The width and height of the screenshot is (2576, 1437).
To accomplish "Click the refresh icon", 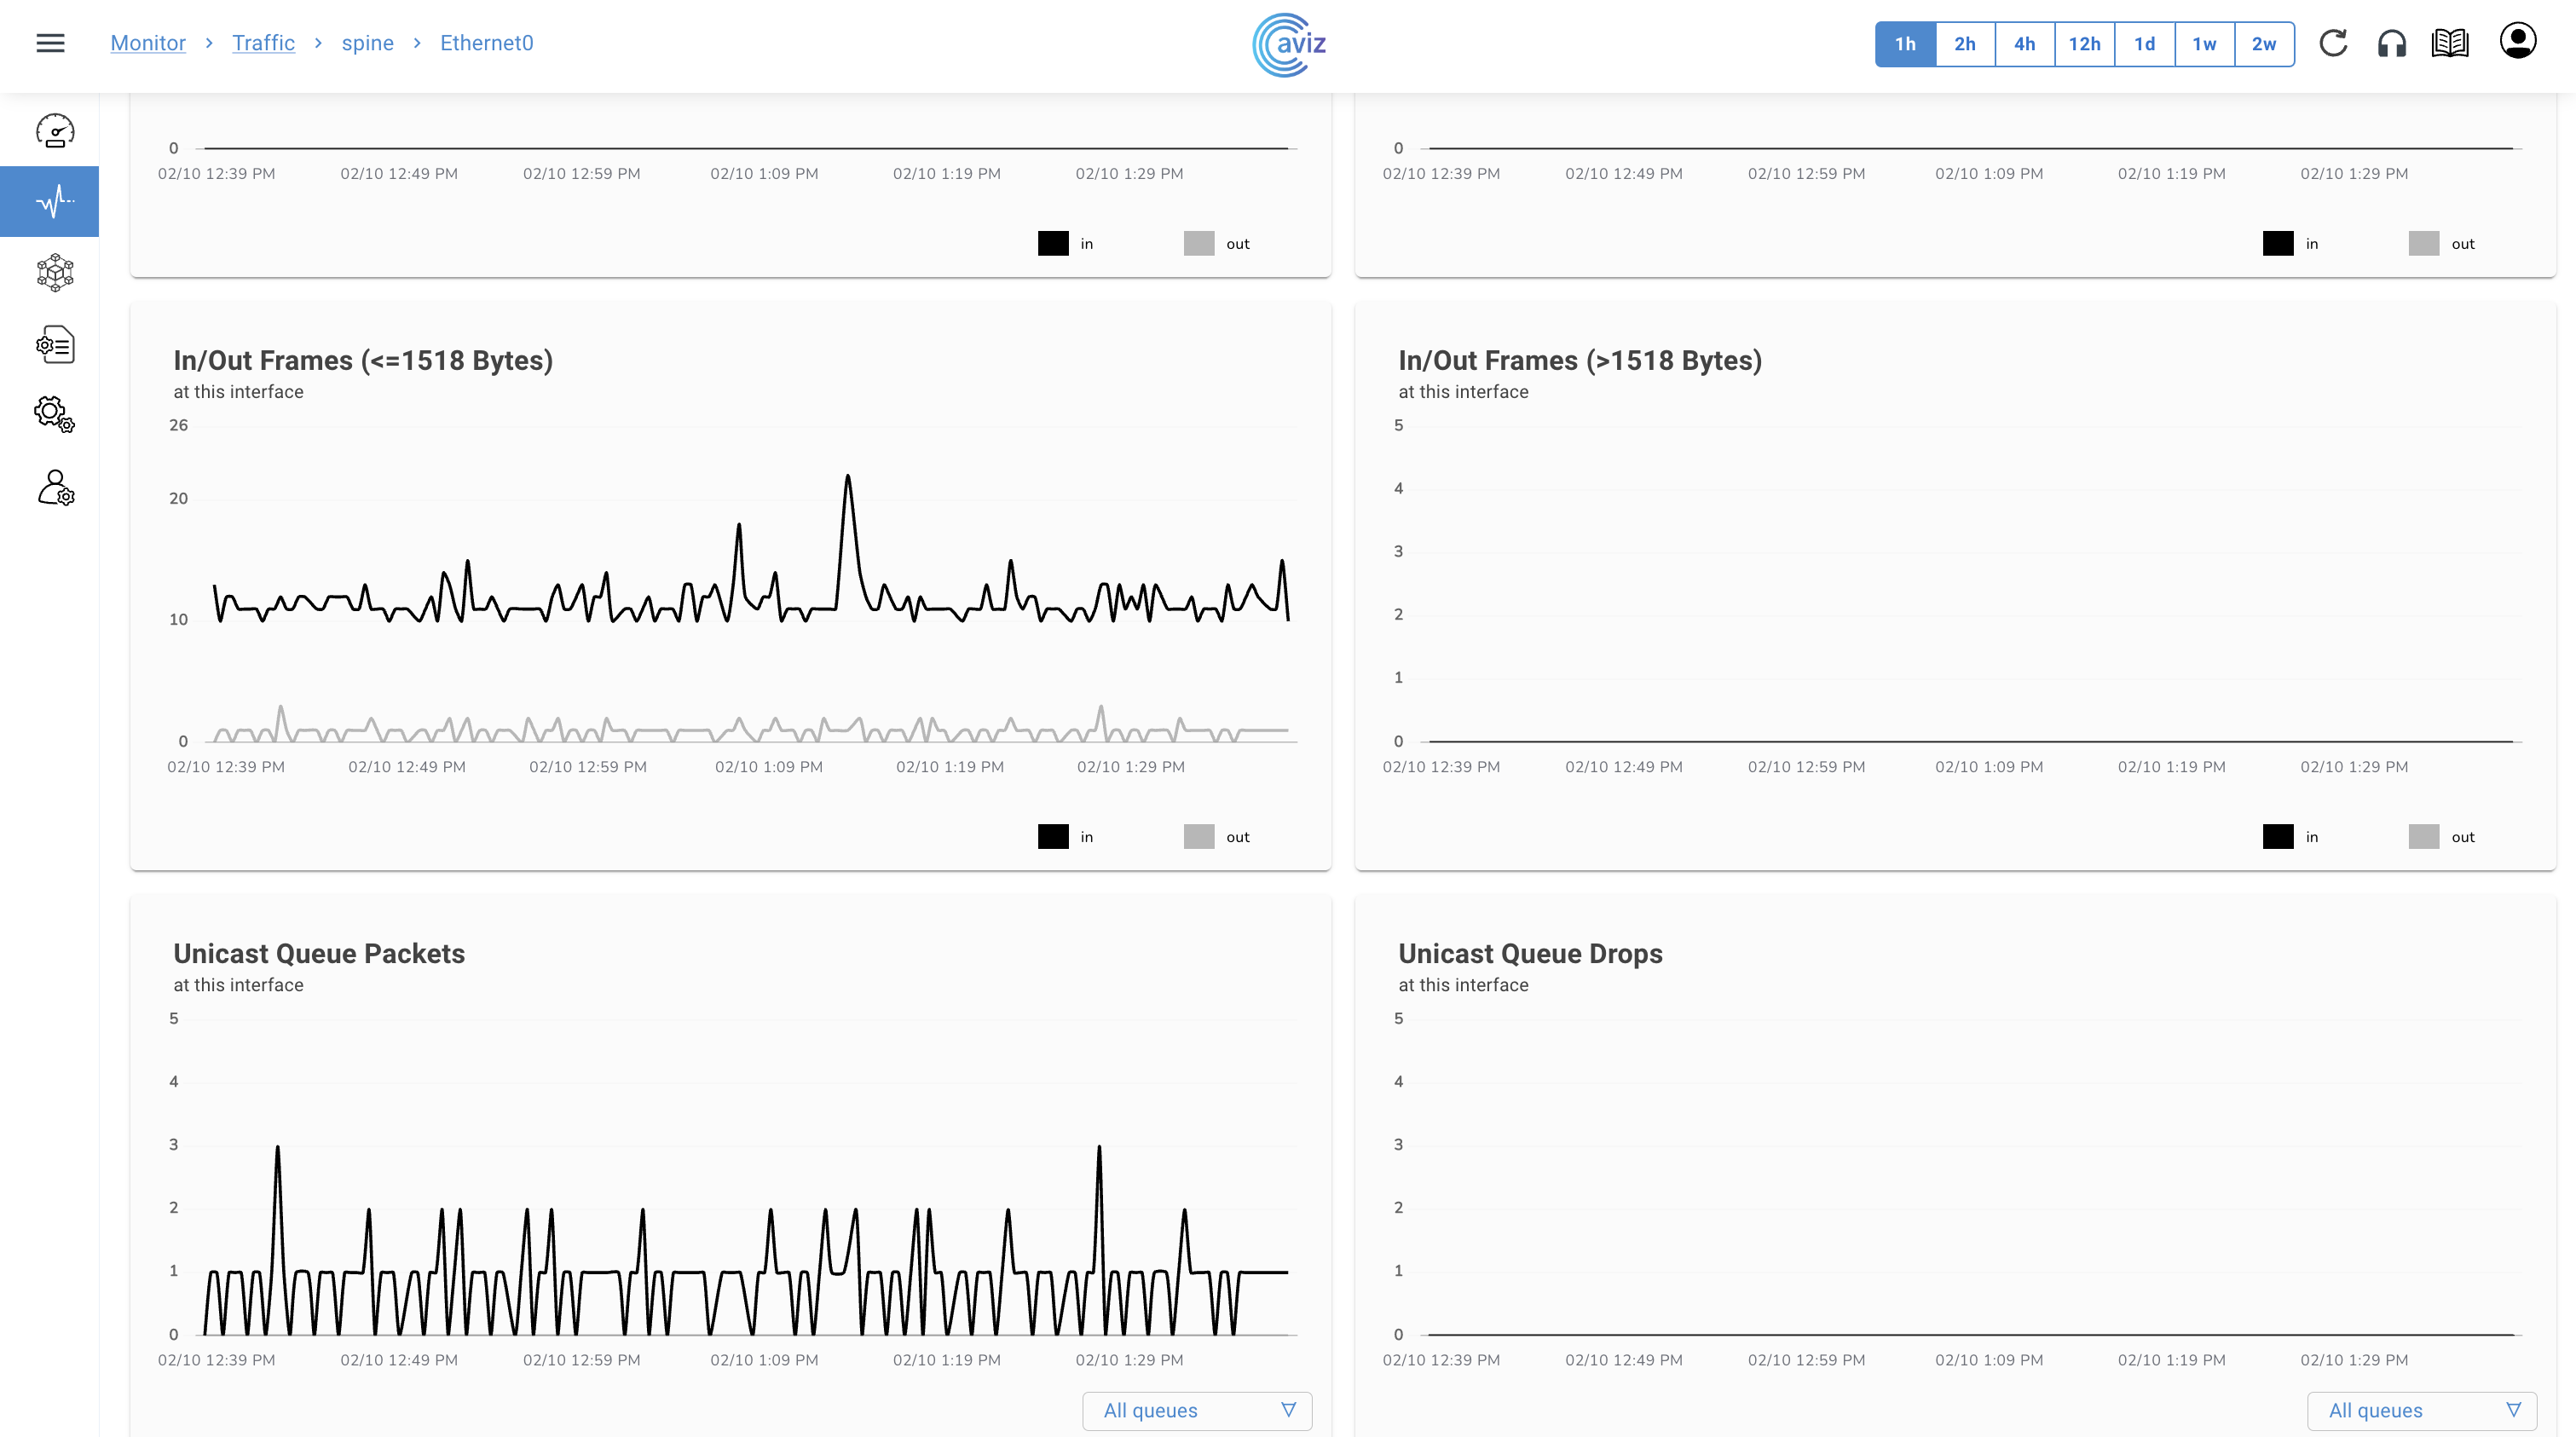I will 2333,43.
